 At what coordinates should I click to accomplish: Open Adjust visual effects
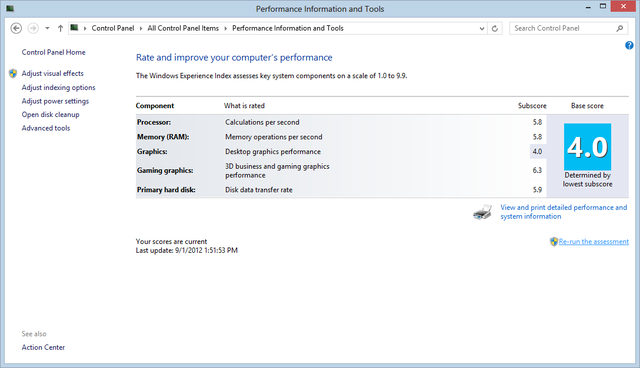point(52,73)
